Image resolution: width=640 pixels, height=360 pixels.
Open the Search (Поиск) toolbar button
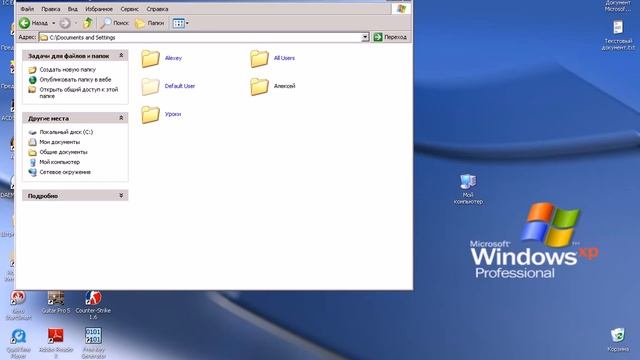point(115,23)
